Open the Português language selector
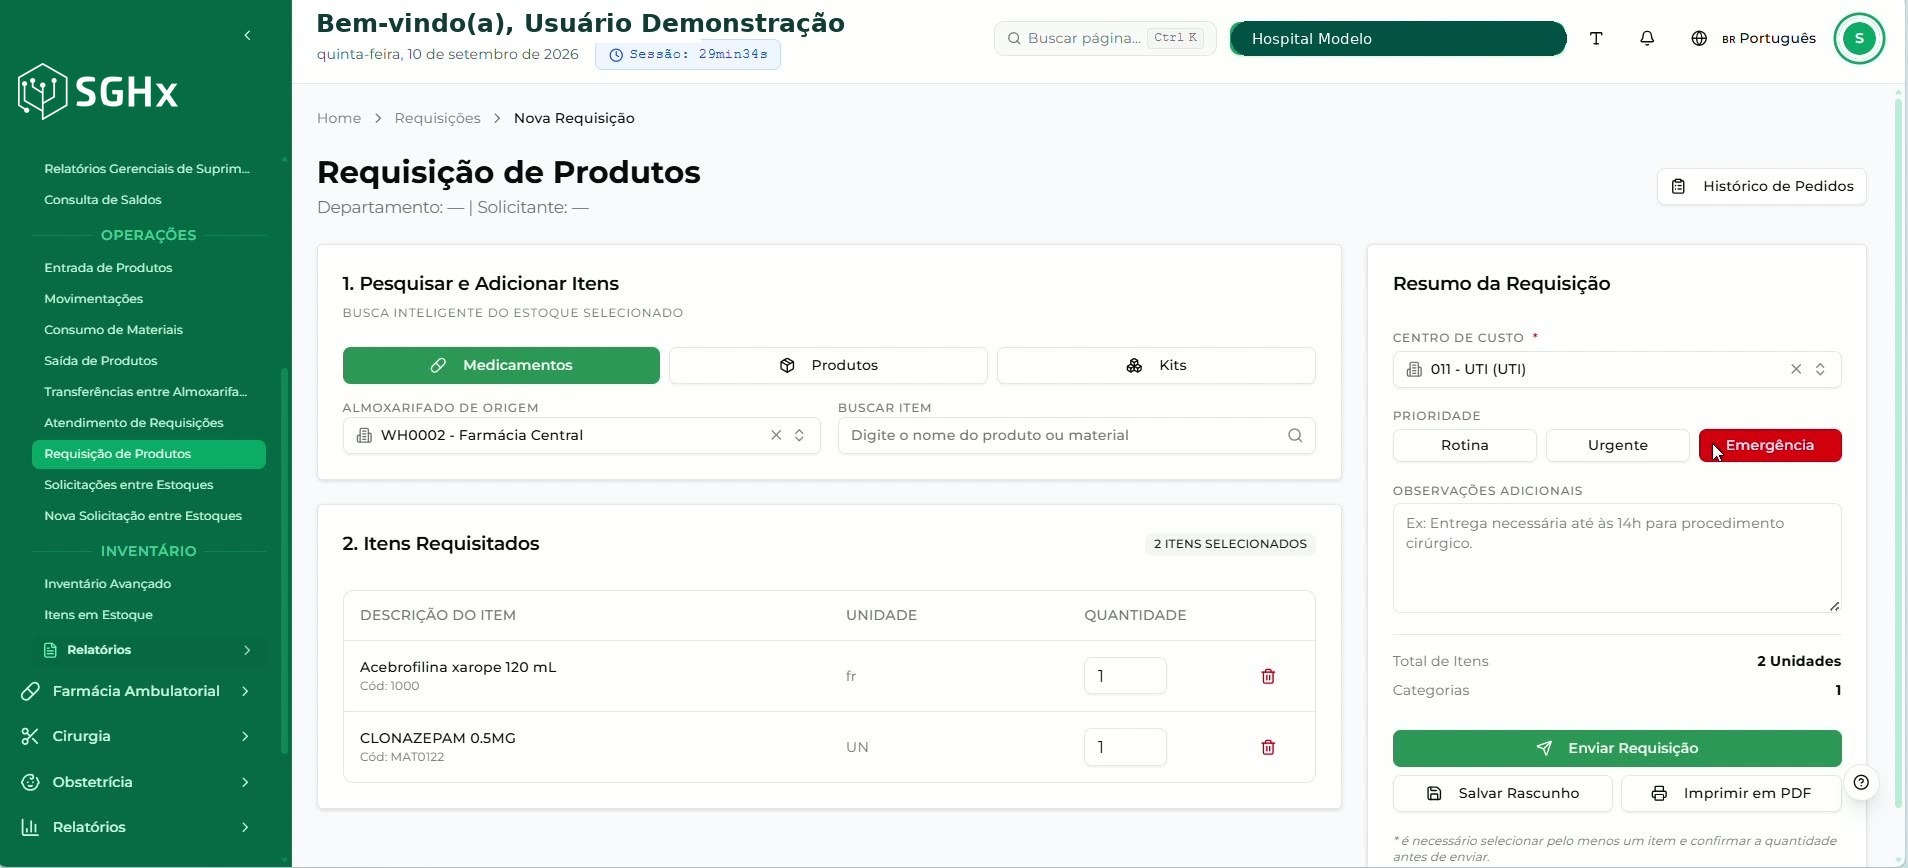 pos(1768,39)
